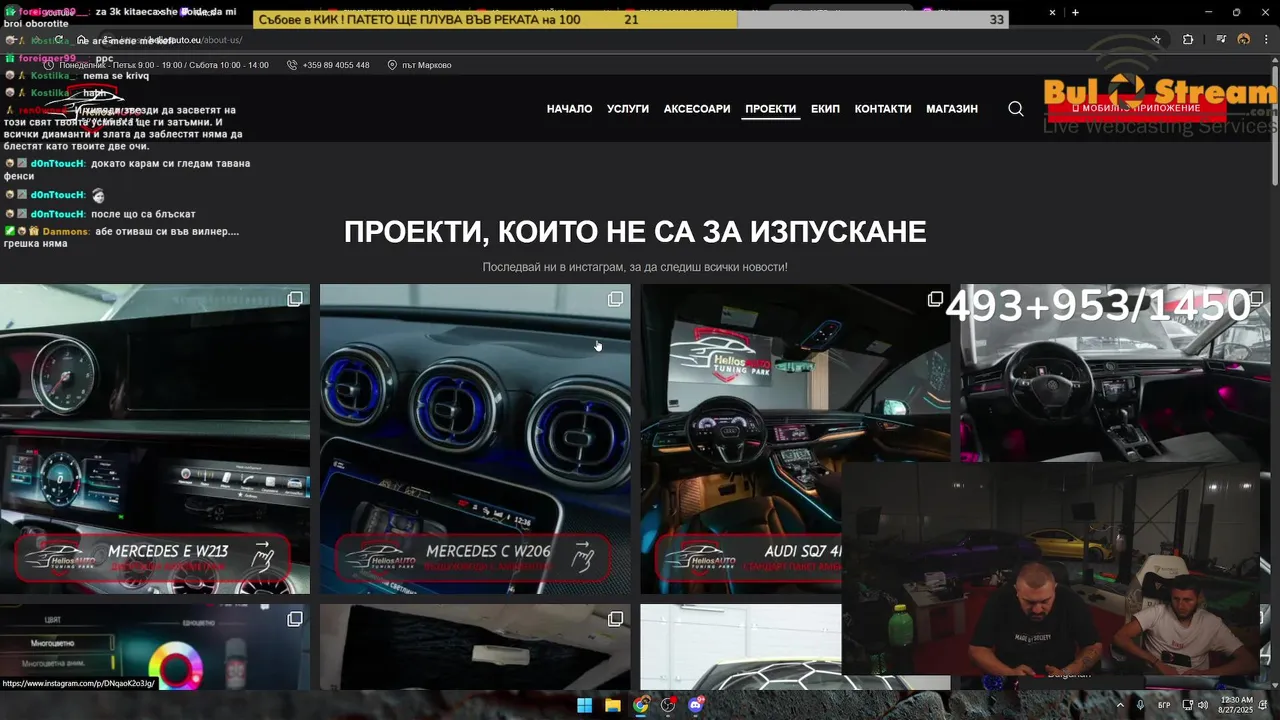Viewport: 1280px width, 720px height.
Task: Click the website search magnifier icon
Action: point(1016,109)
